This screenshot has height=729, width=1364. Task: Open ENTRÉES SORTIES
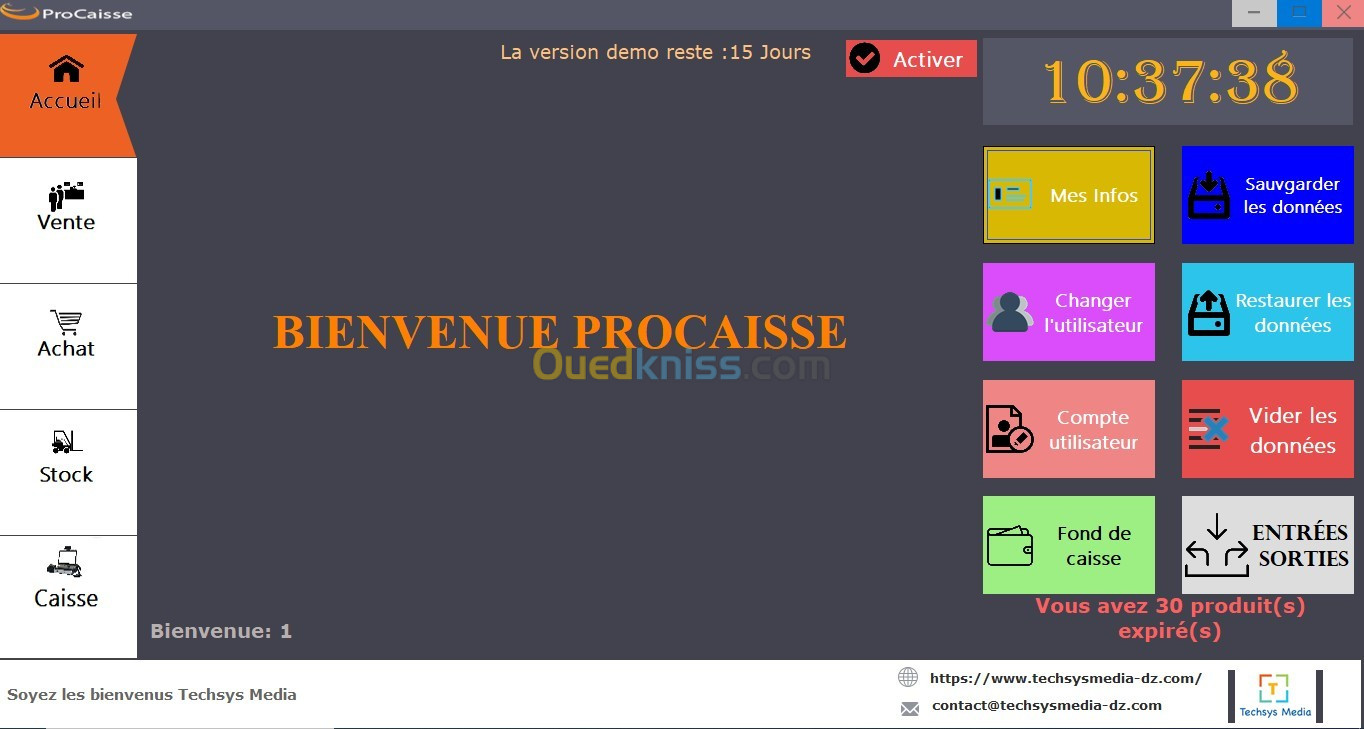coord(1268,545)
